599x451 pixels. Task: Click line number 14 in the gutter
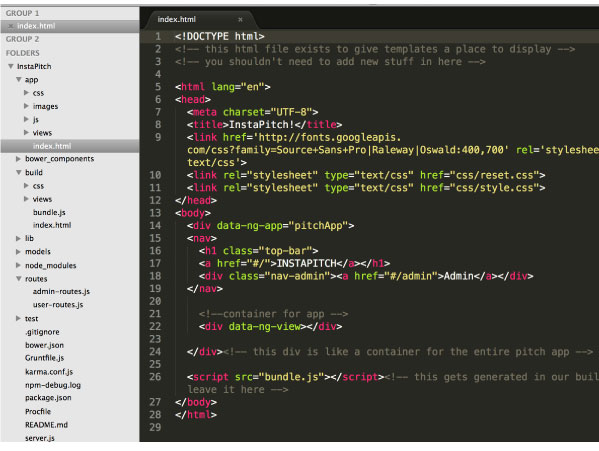point(155,226)
